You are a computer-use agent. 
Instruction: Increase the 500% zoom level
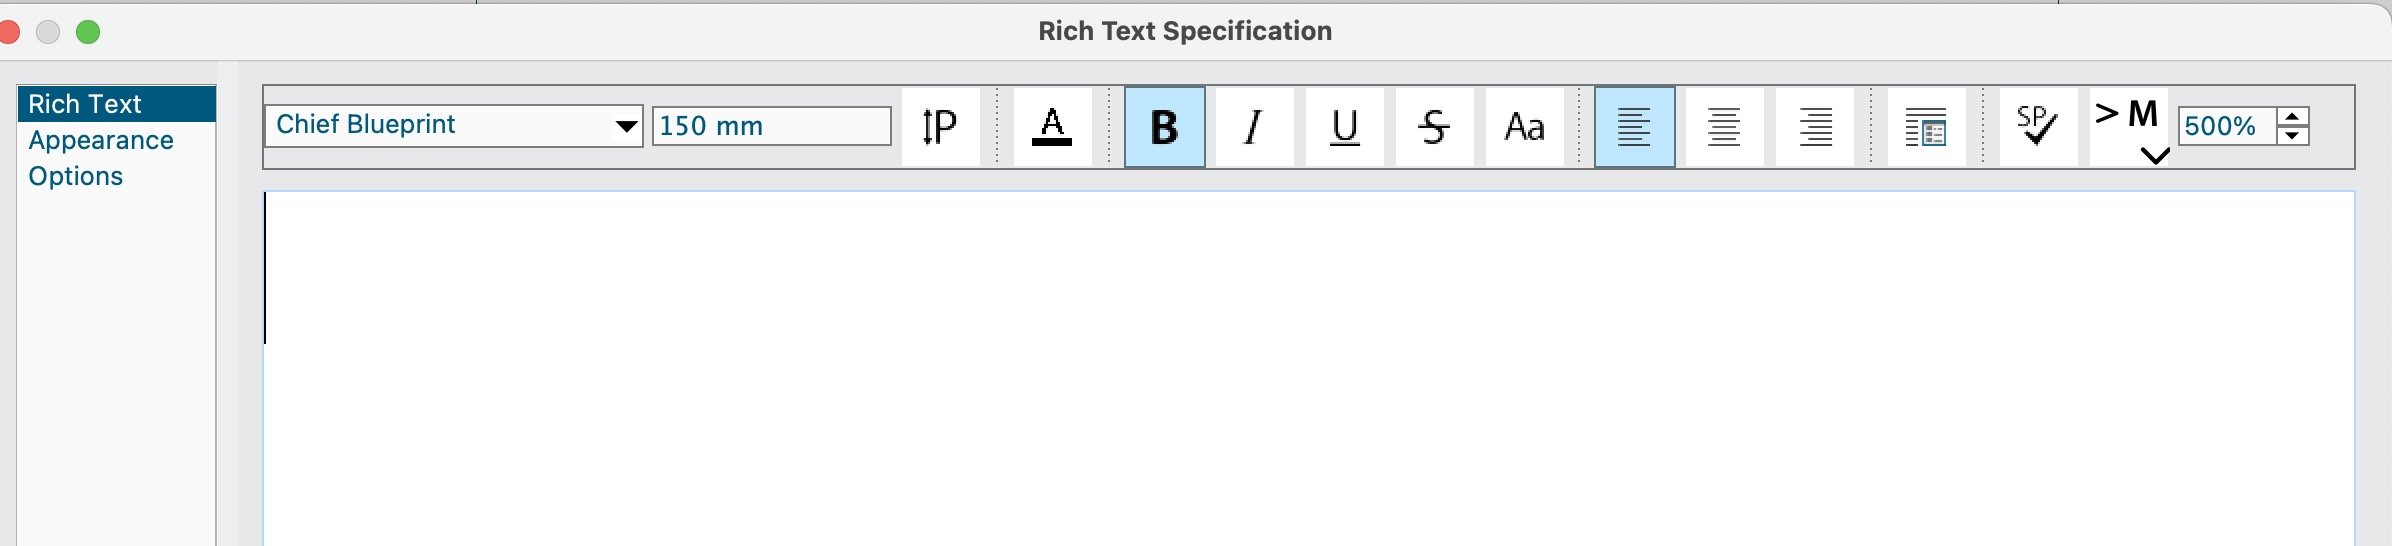click(2292, 116)
